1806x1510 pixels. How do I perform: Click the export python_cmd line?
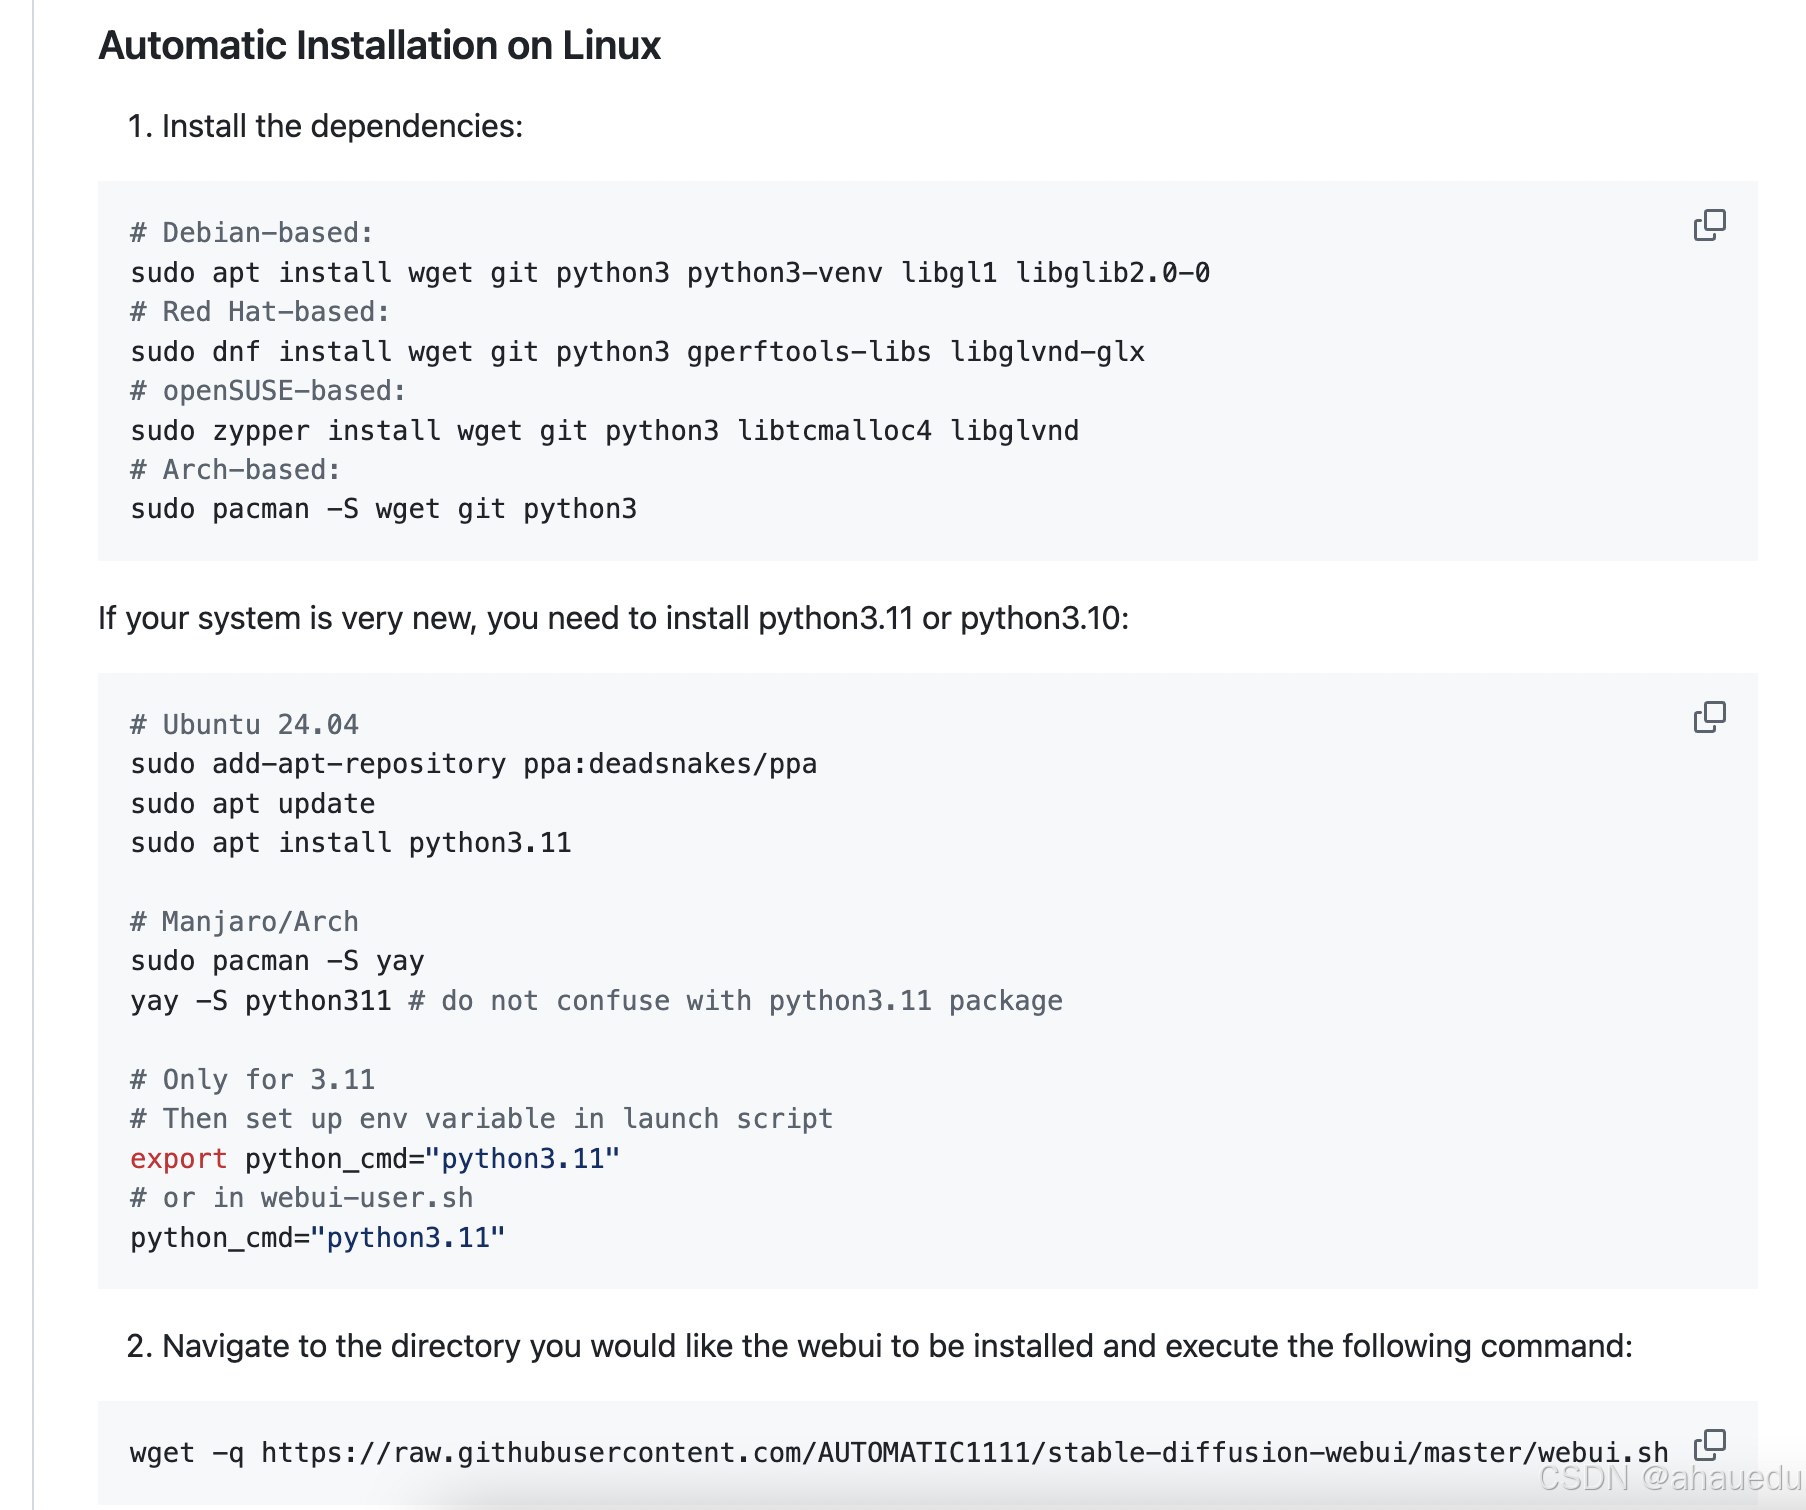coord(375,1159)
